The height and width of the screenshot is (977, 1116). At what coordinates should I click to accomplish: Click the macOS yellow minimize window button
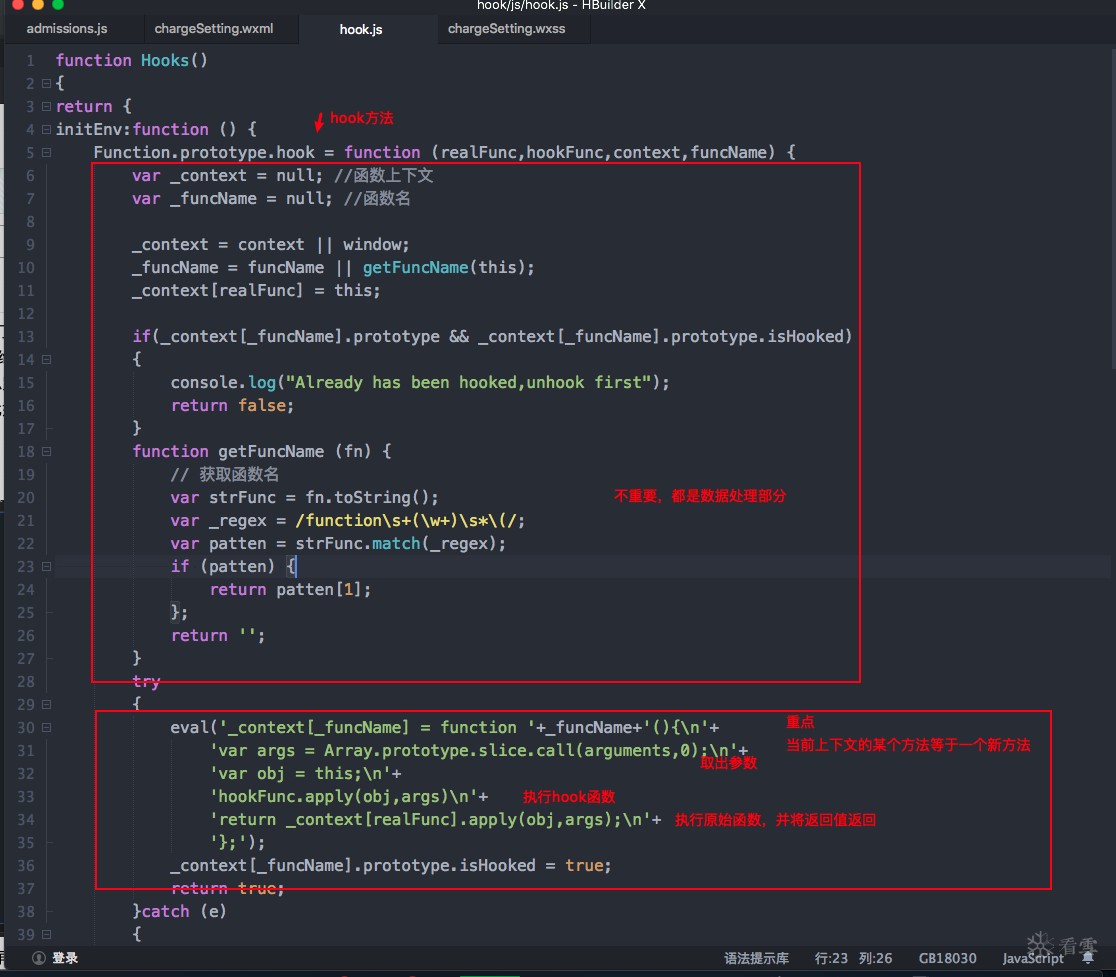click(38, 4)
